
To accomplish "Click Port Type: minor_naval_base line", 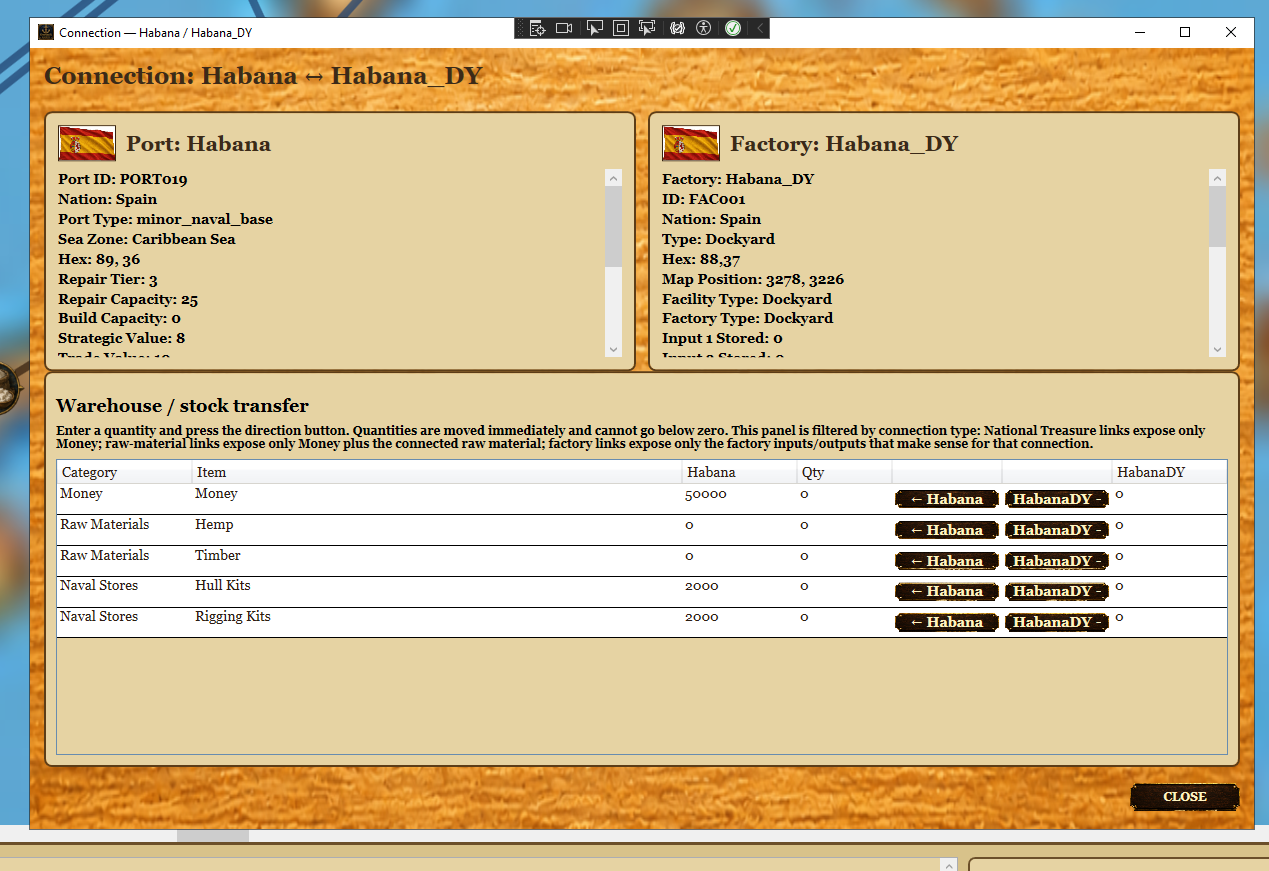I will 165,219.
